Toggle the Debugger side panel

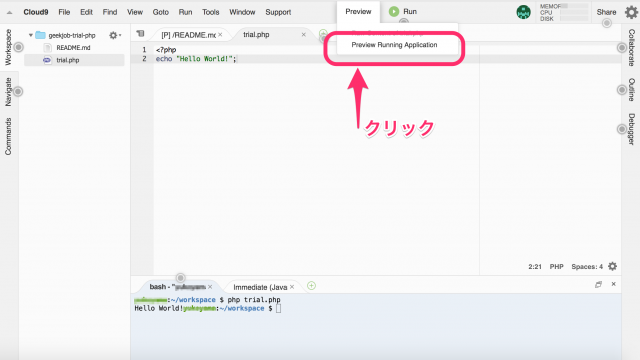coord(631,129)
